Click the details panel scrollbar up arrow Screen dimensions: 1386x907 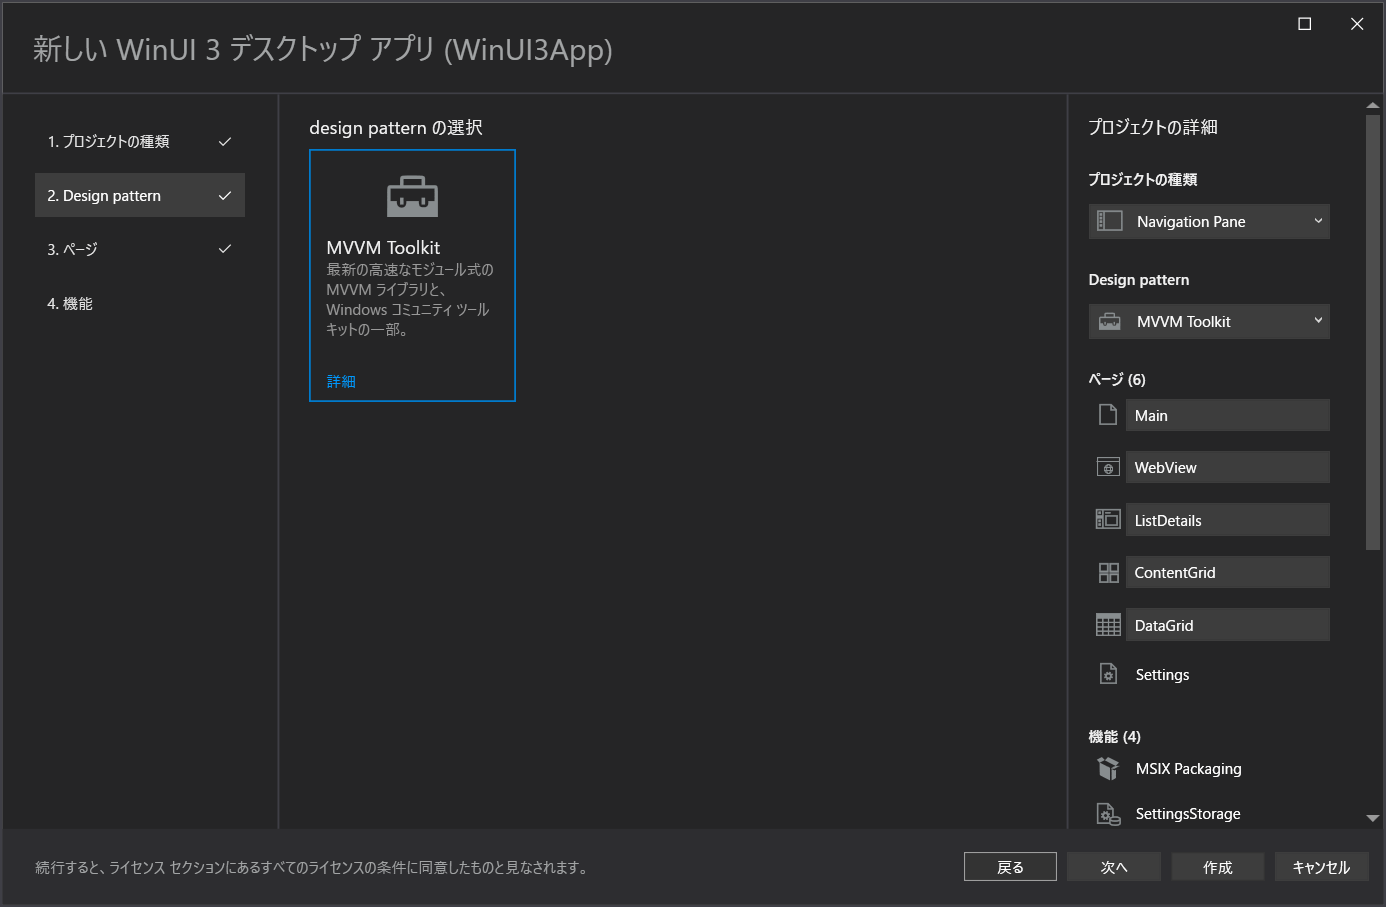[x=1373, y=105]
